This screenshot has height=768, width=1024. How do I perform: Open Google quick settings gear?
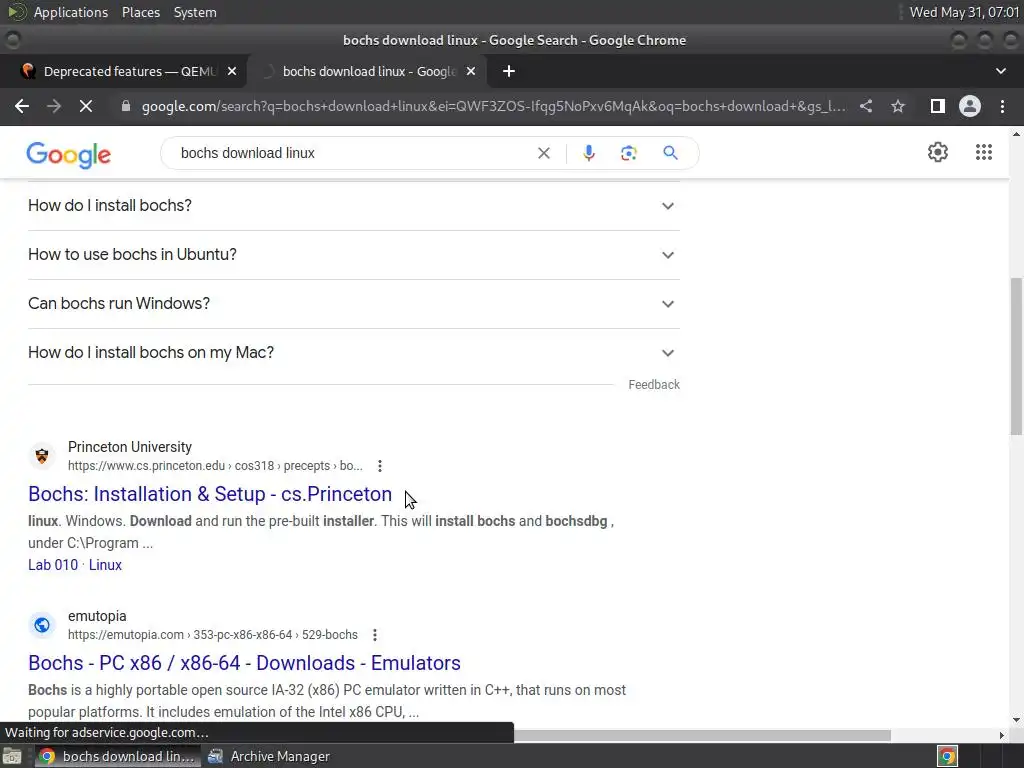click(938, 152)
